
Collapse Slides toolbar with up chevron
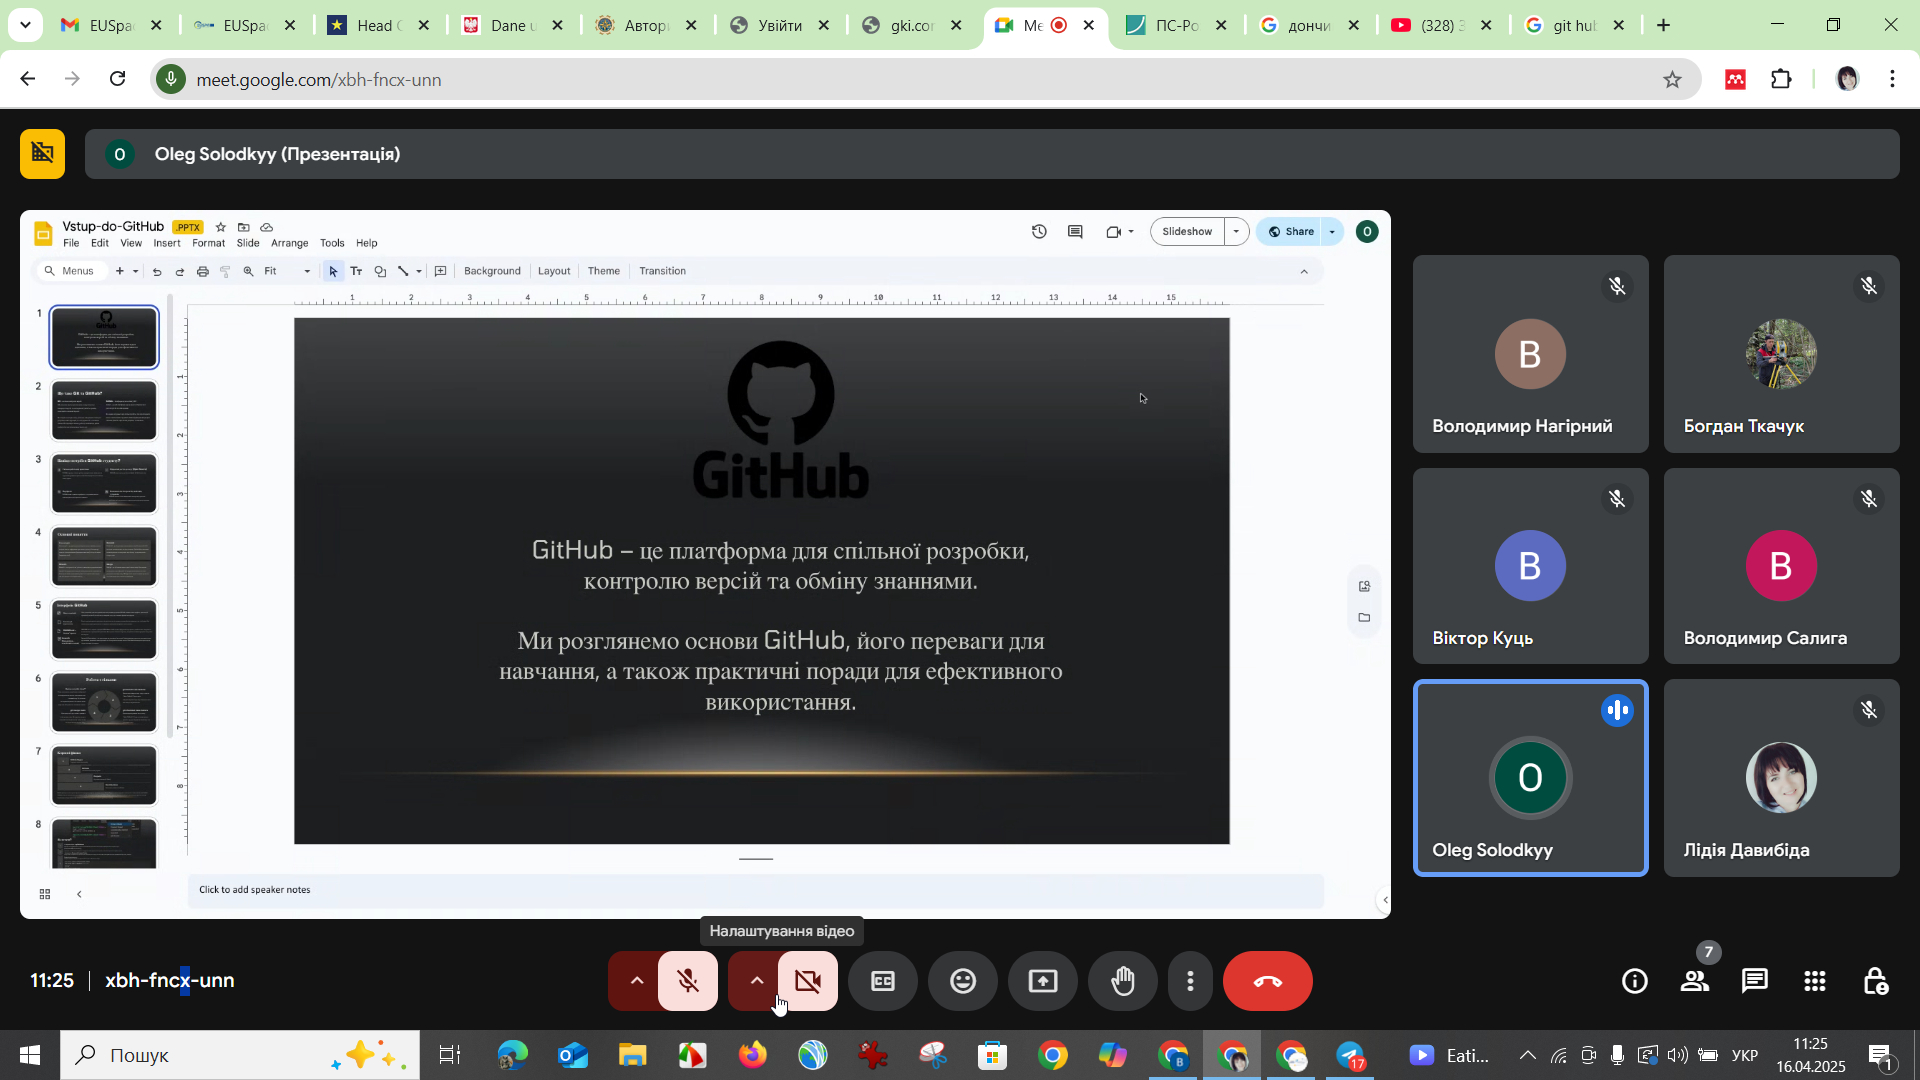(x=1303, y=271)
